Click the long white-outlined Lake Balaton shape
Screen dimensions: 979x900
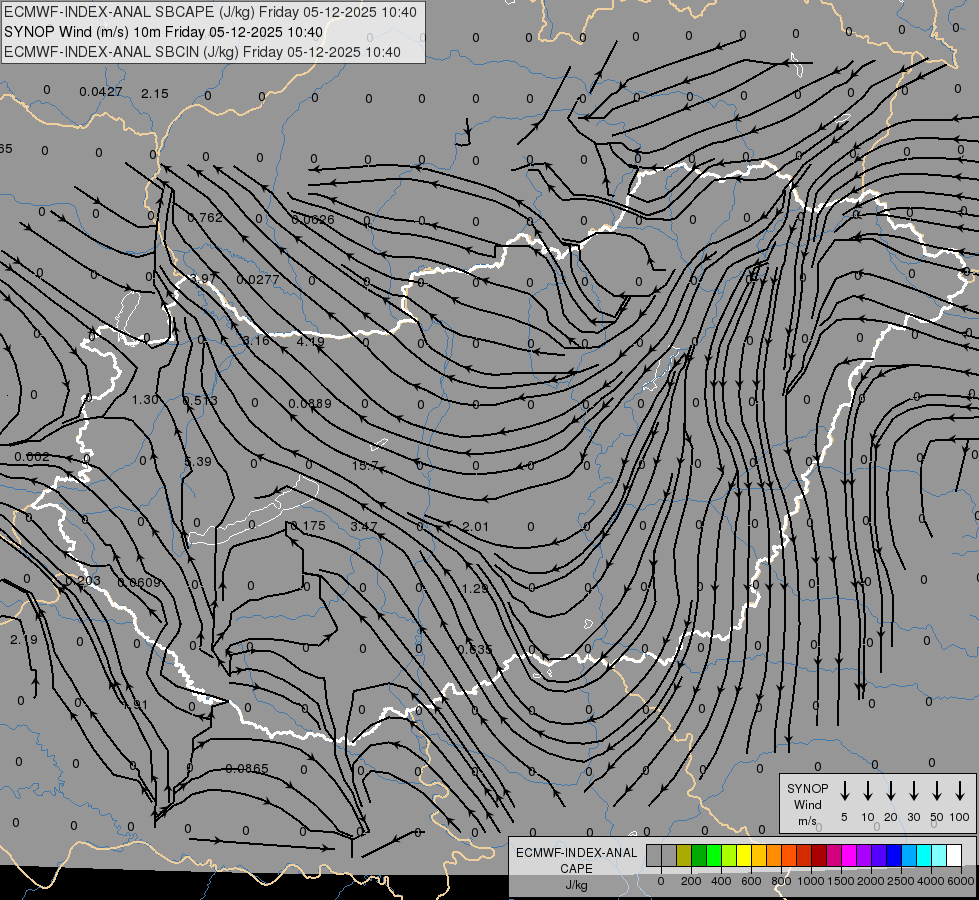[x=253, y=511]
